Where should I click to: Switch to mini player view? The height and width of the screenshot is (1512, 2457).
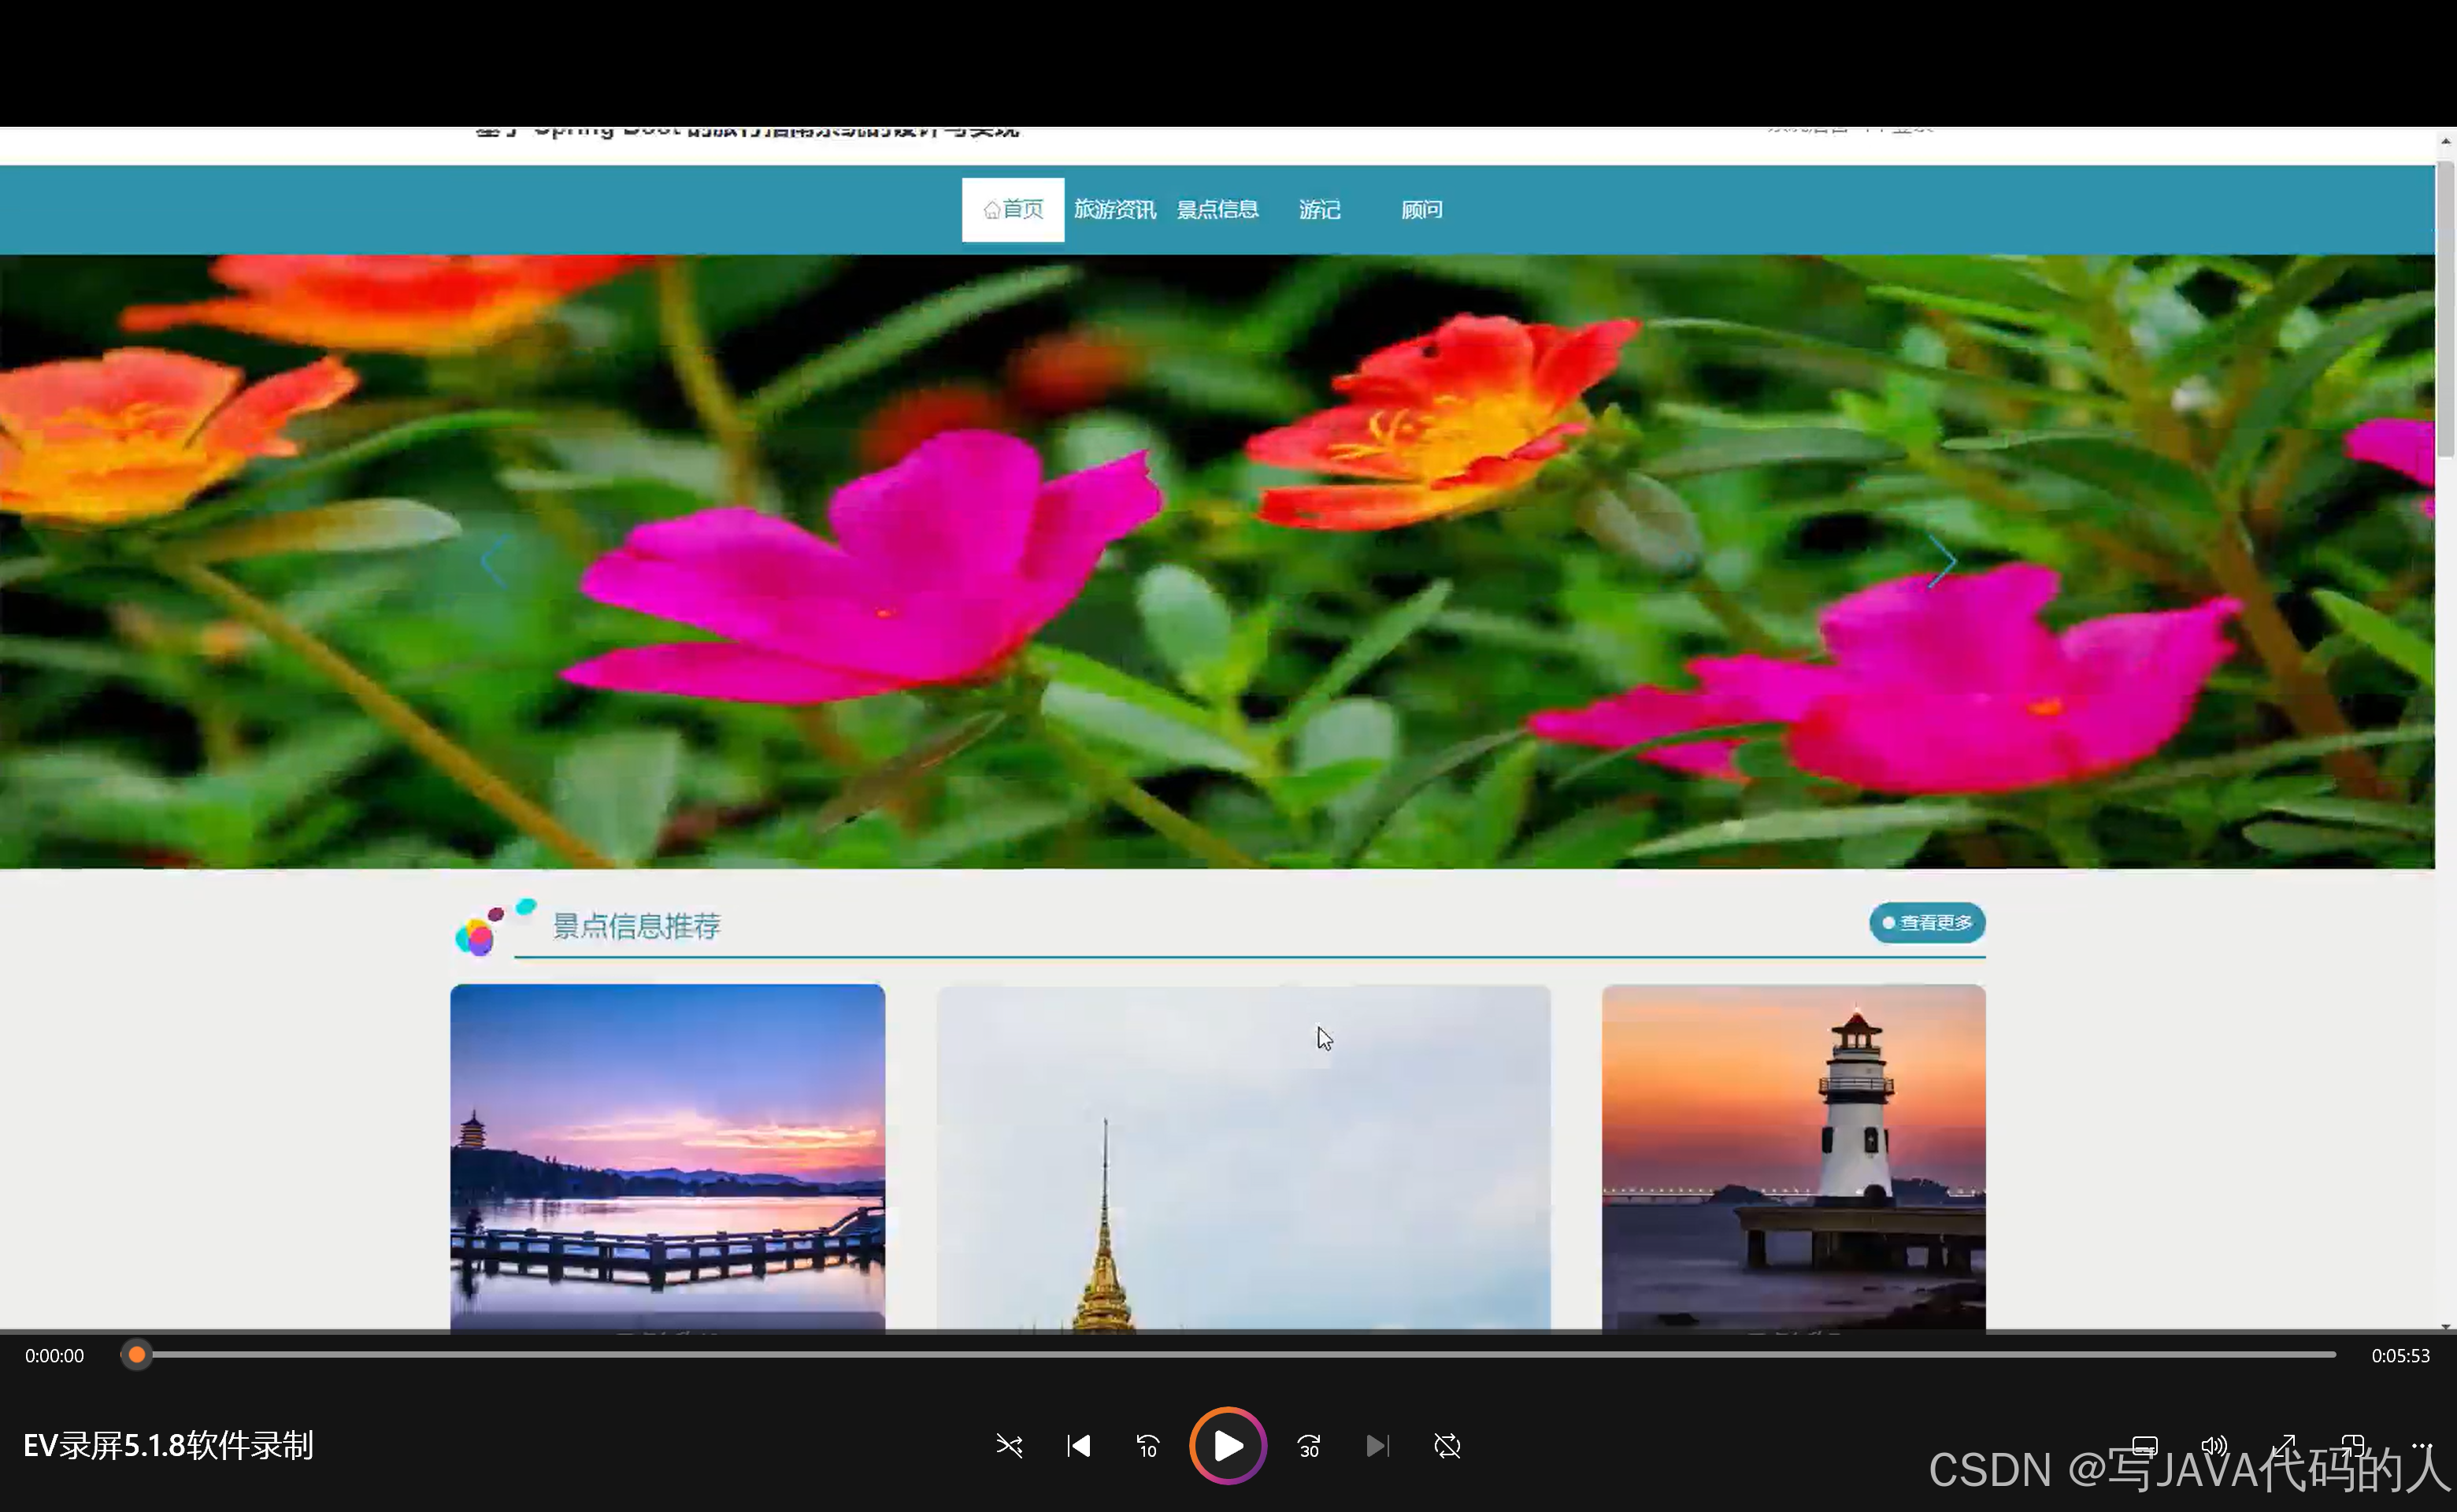tap(2352, 1446)
